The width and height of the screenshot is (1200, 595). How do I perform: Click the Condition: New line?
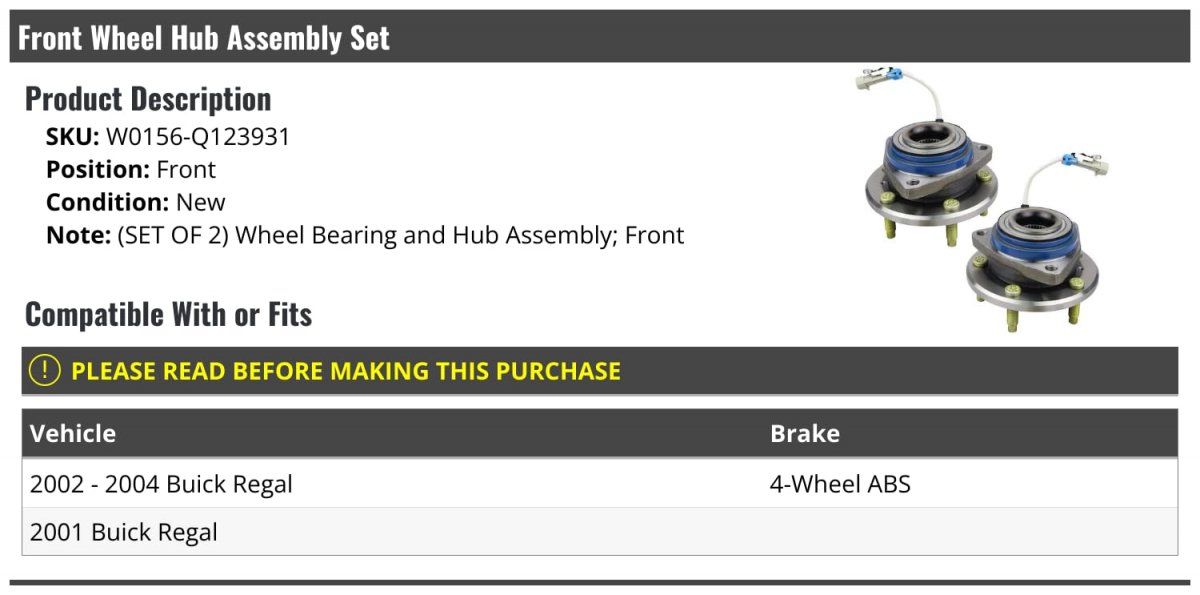click(136, 202)
